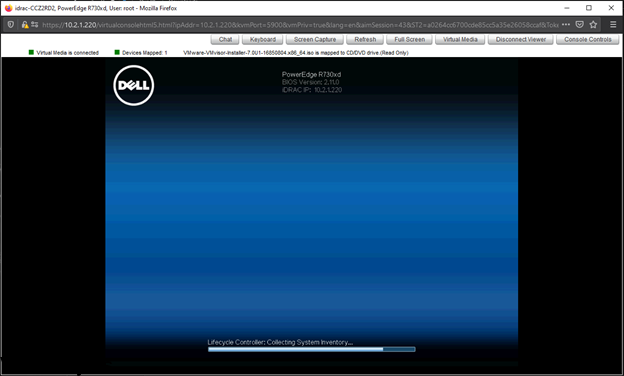Open the Chat button in viewer toolbar
This screenshot has height=376, width=624.
tap(225, 39)
